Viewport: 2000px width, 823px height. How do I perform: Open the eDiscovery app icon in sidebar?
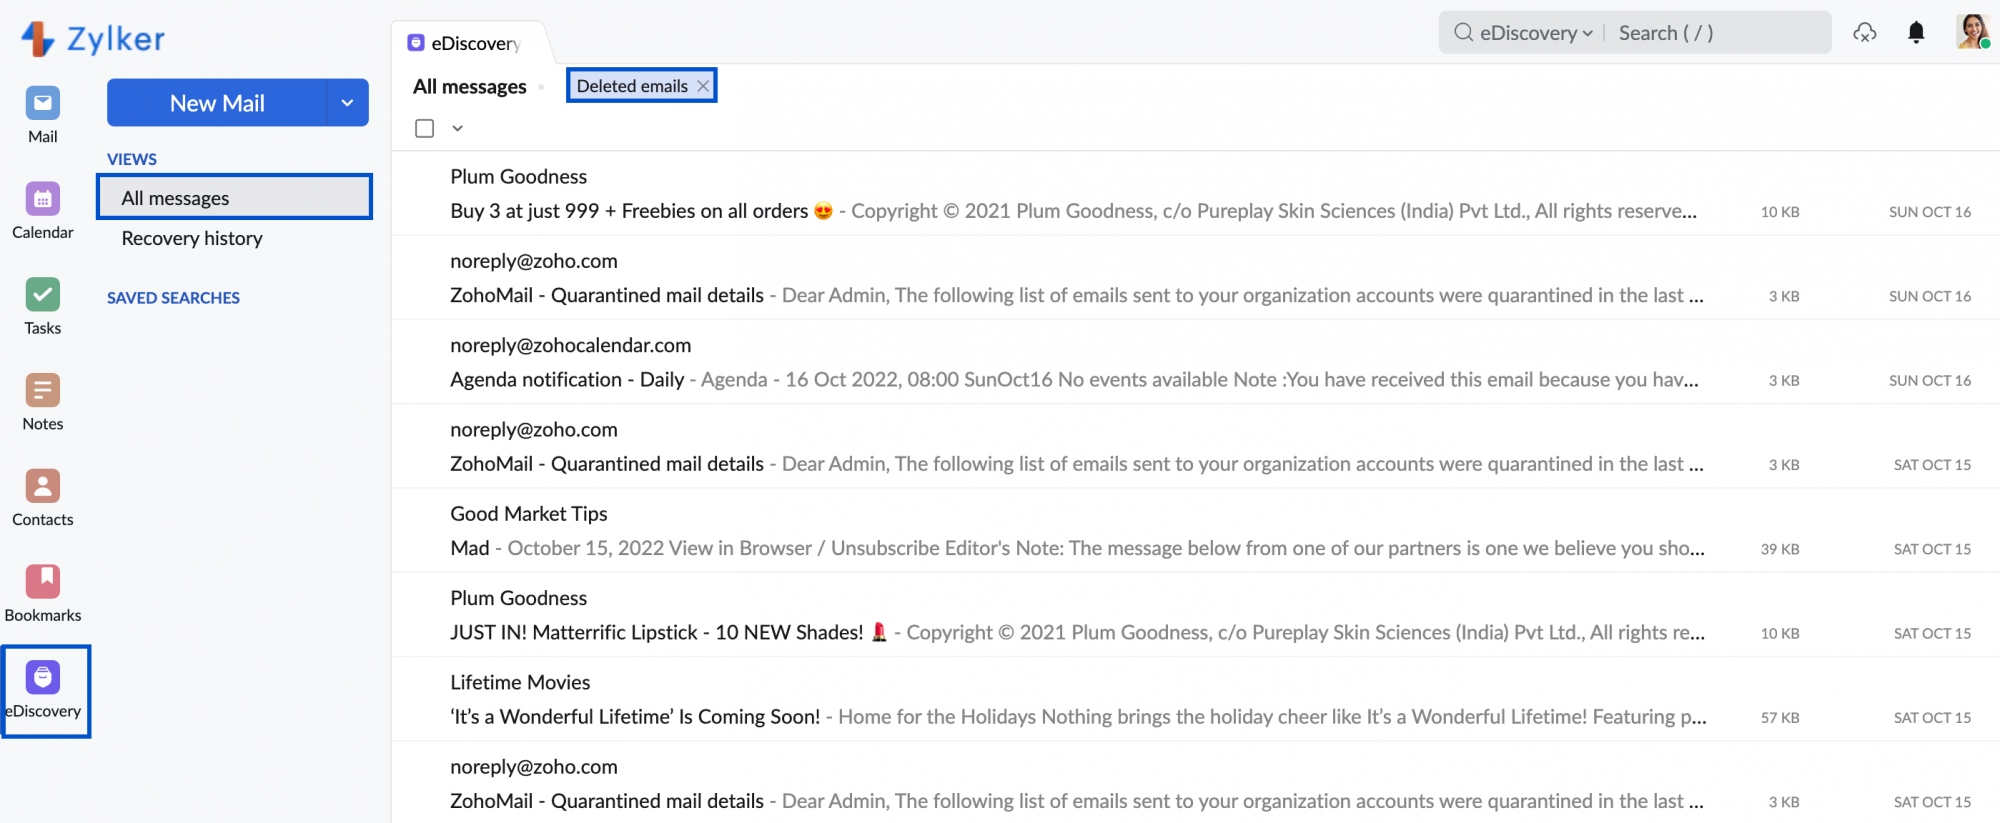point(43,678)
